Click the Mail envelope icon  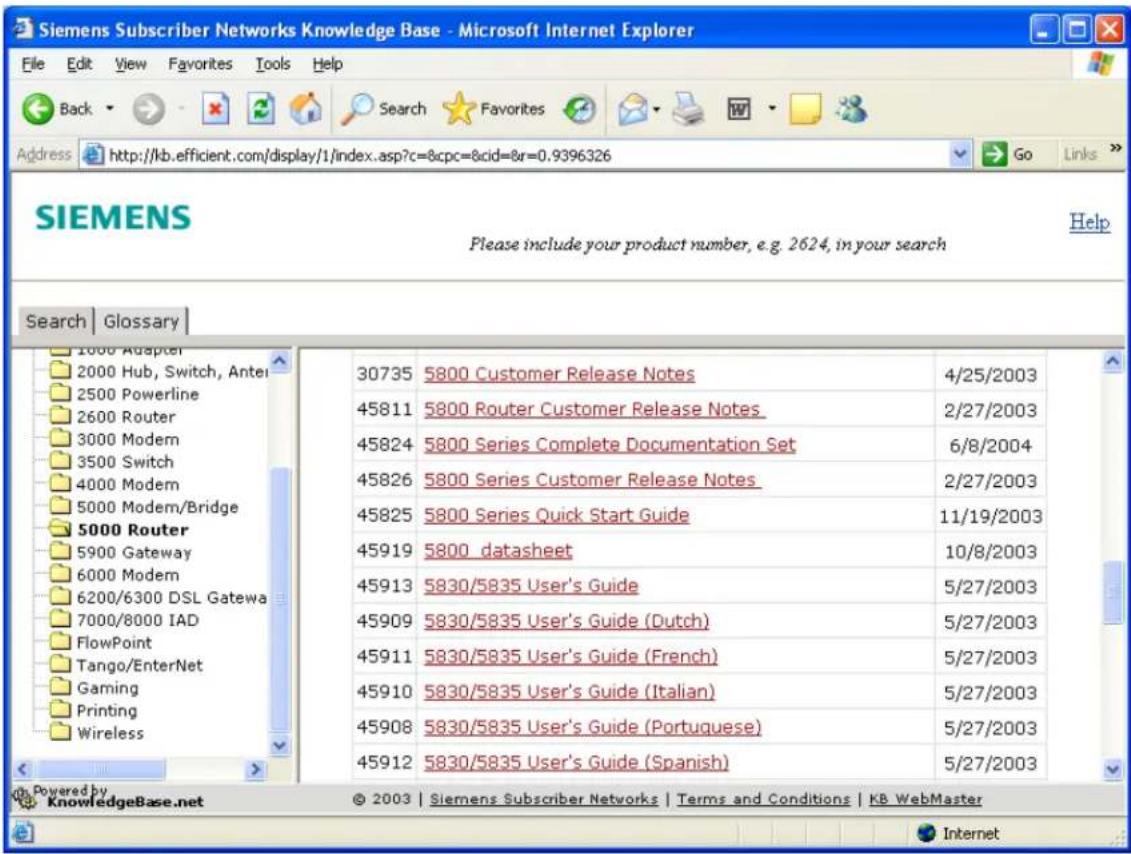click(x=633, y=110)
